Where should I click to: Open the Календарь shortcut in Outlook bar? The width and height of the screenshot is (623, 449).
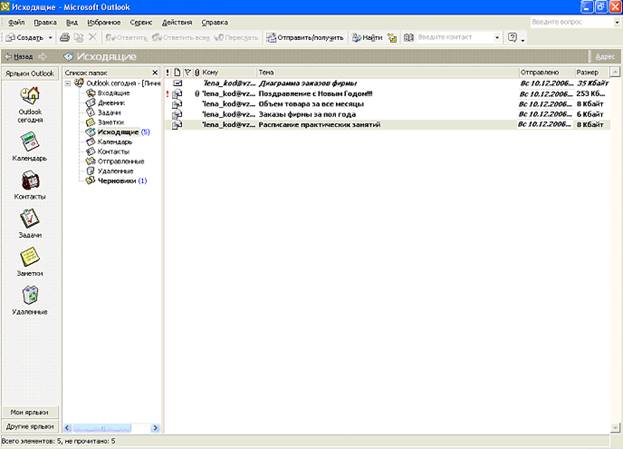(29, 142)
